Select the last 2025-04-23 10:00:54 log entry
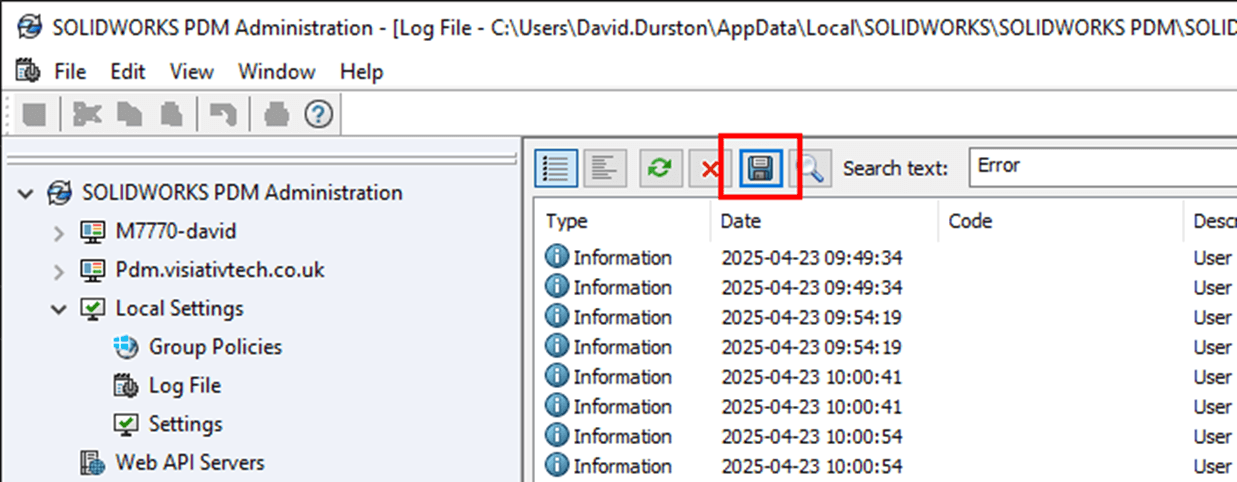 tap(888, 466)
